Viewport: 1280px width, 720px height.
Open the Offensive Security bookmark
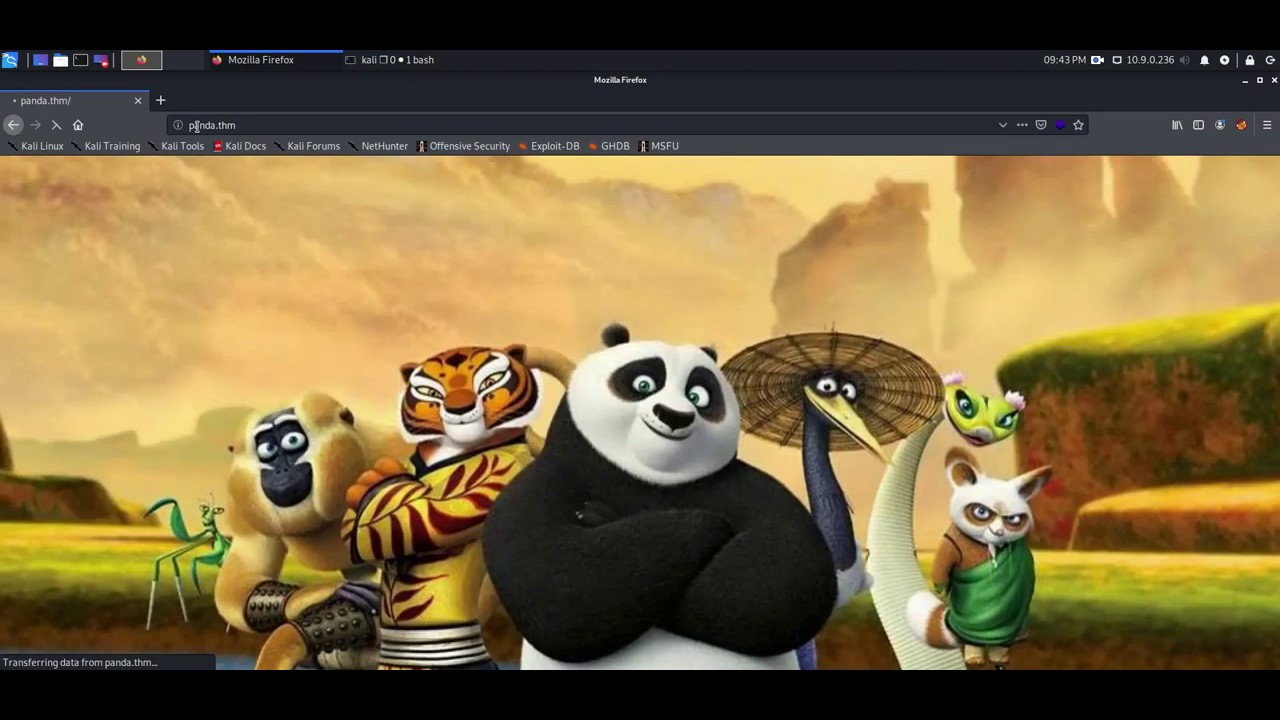pos(463,146)
